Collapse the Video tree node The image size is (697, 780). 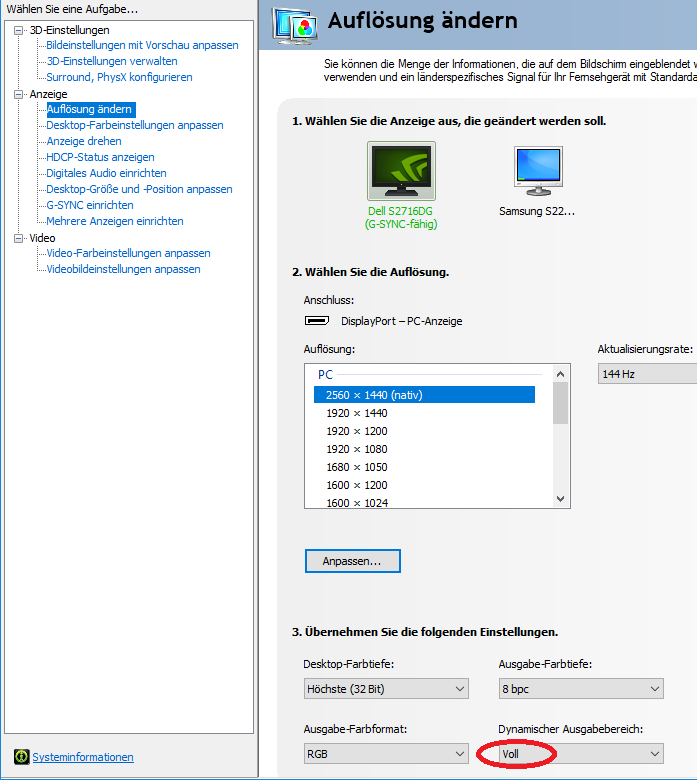[18, 238]
